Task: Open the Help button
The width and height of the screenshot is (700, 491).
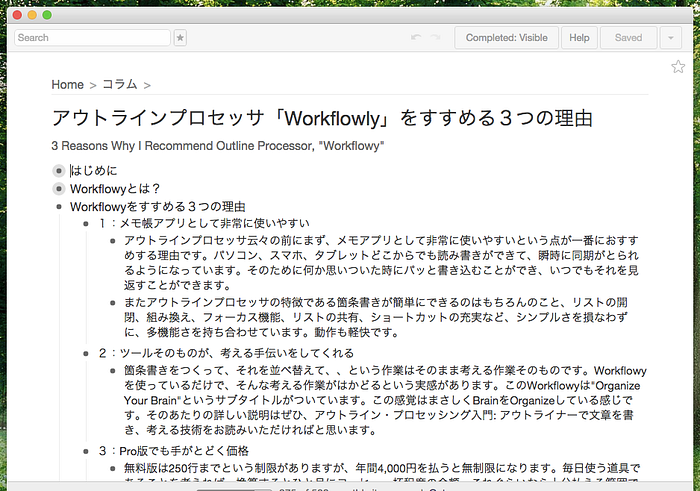Action: click(579, 37)
